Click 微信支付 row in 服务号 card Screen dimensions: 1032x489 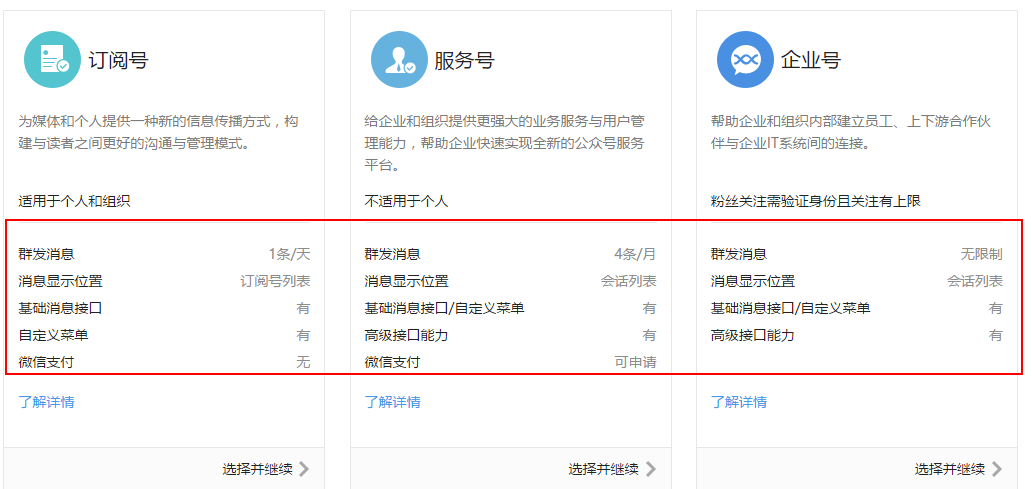tap(510, 362)
